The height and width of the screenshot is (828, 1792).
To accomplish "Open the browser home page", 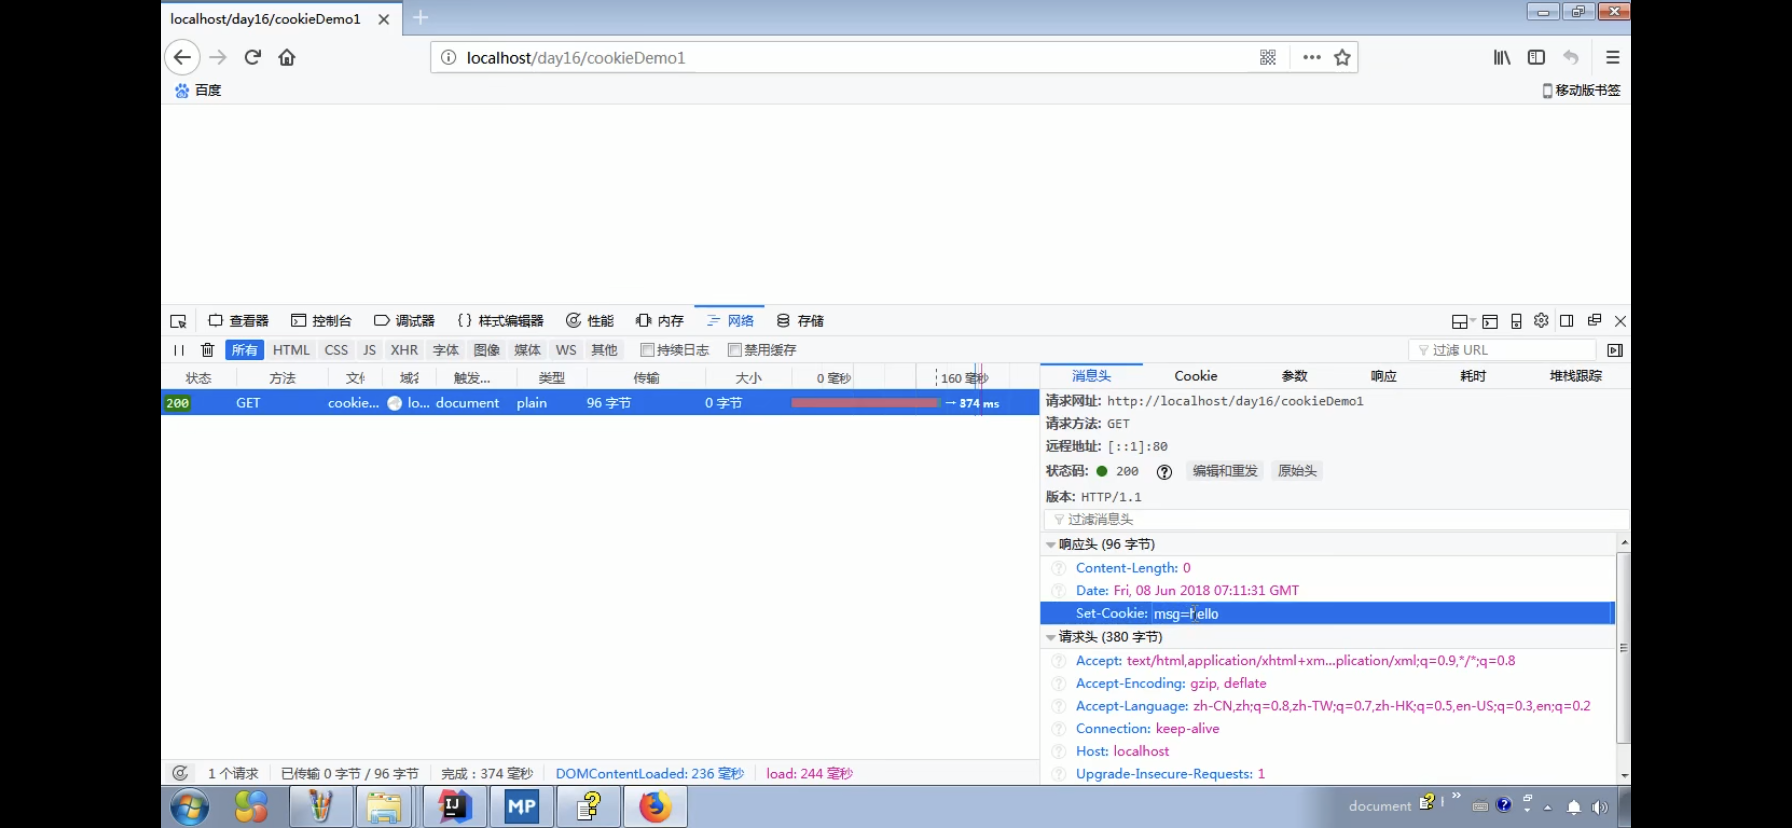I will [287, 57].
